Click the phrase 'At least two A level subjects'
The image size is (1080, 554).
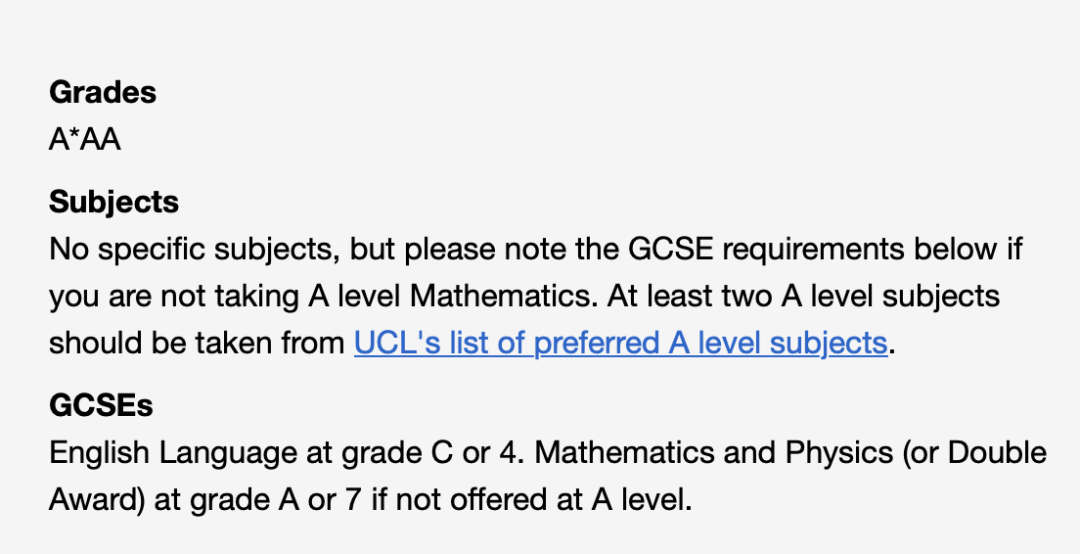tap(803, 296)
